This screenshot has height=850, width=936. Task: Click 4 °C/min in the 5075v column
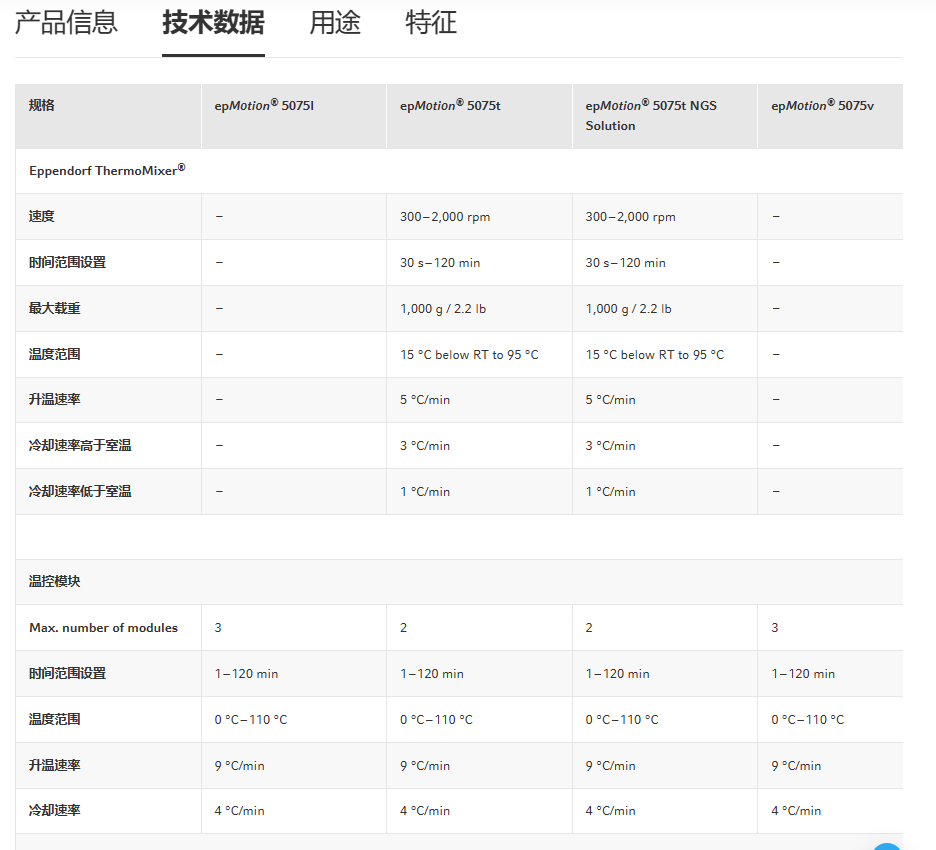796,811
